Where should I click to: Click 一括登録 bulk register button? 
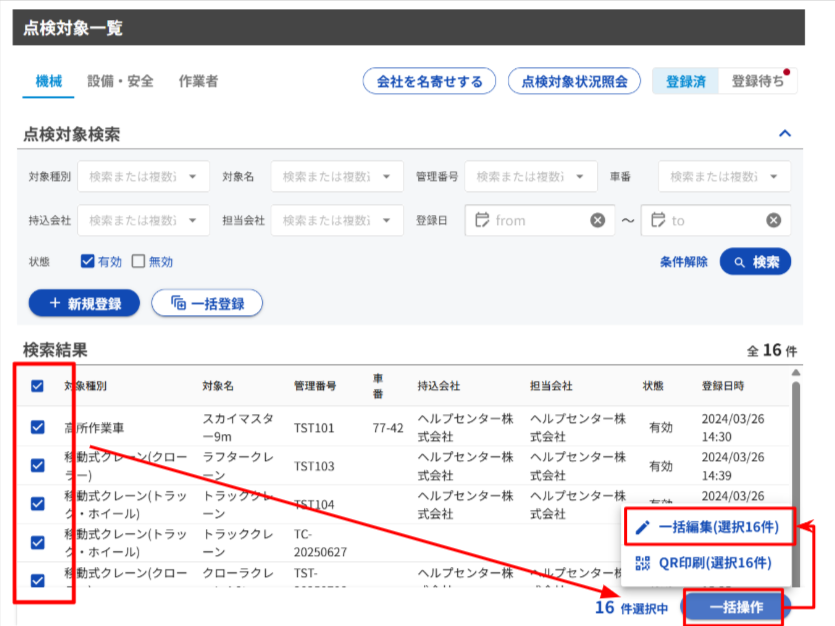point(207,303)
